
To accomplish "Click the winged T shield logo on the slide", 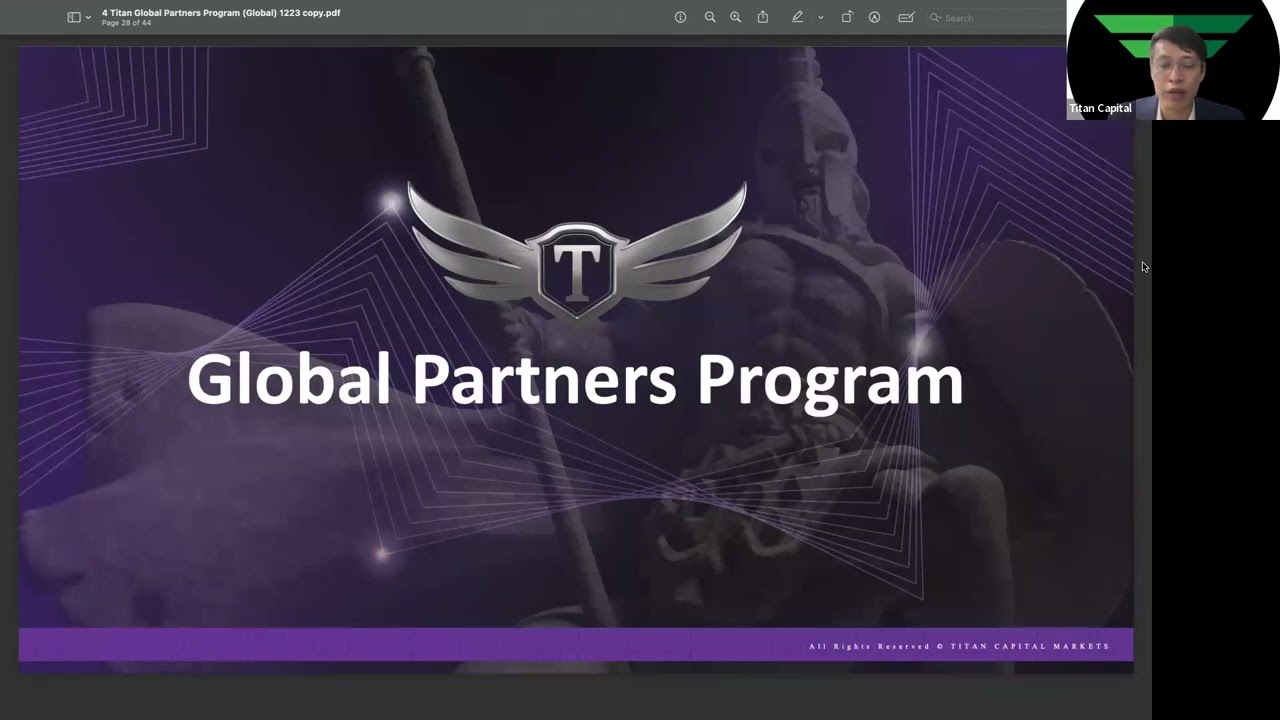I will [x=577, y=251].
